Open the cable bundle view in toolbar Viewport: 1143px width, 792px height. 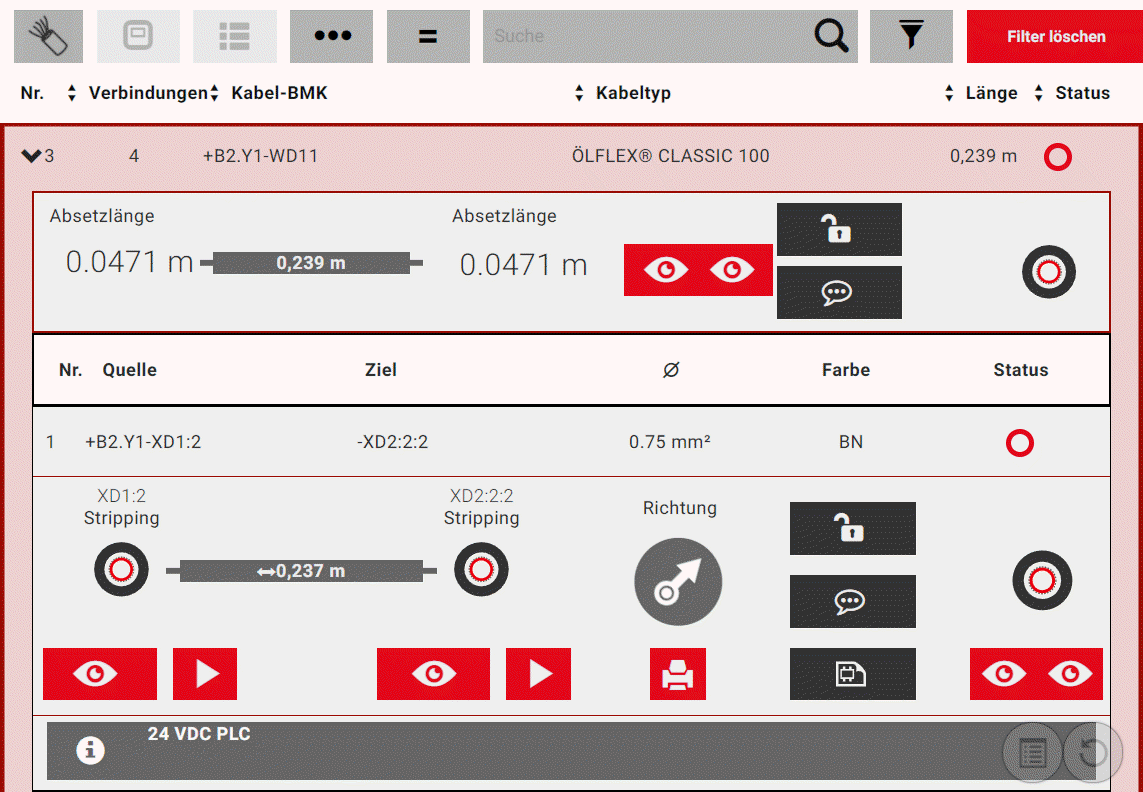[x=48, y=36]
